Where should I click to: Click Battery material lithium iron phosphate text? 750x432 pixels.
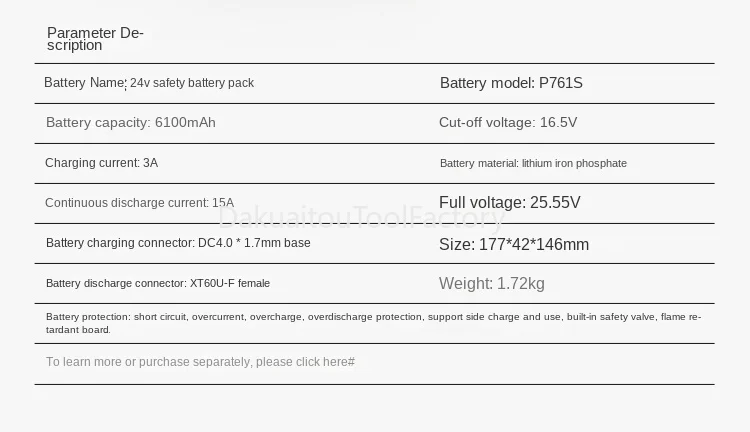coord(533,163)
